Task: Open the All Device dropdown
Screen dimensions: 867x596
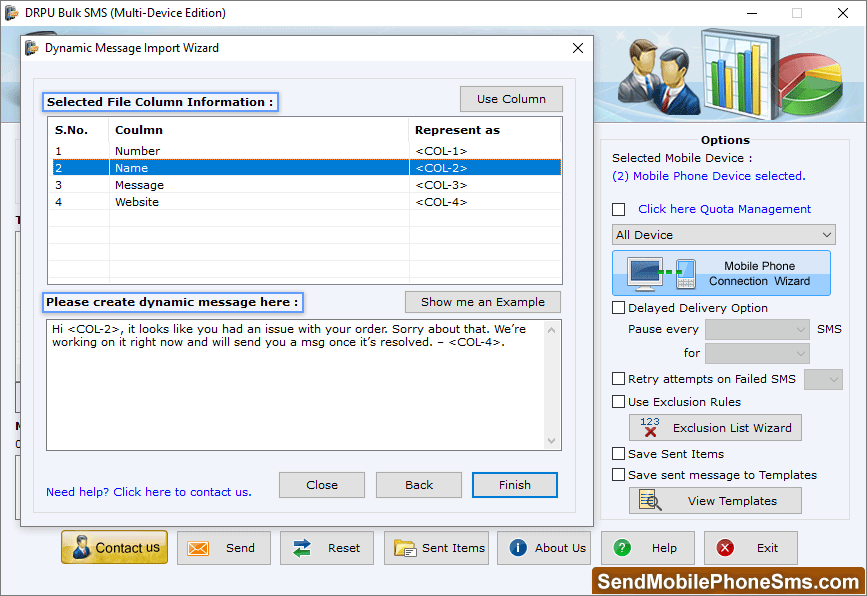Action: [723, 235]
